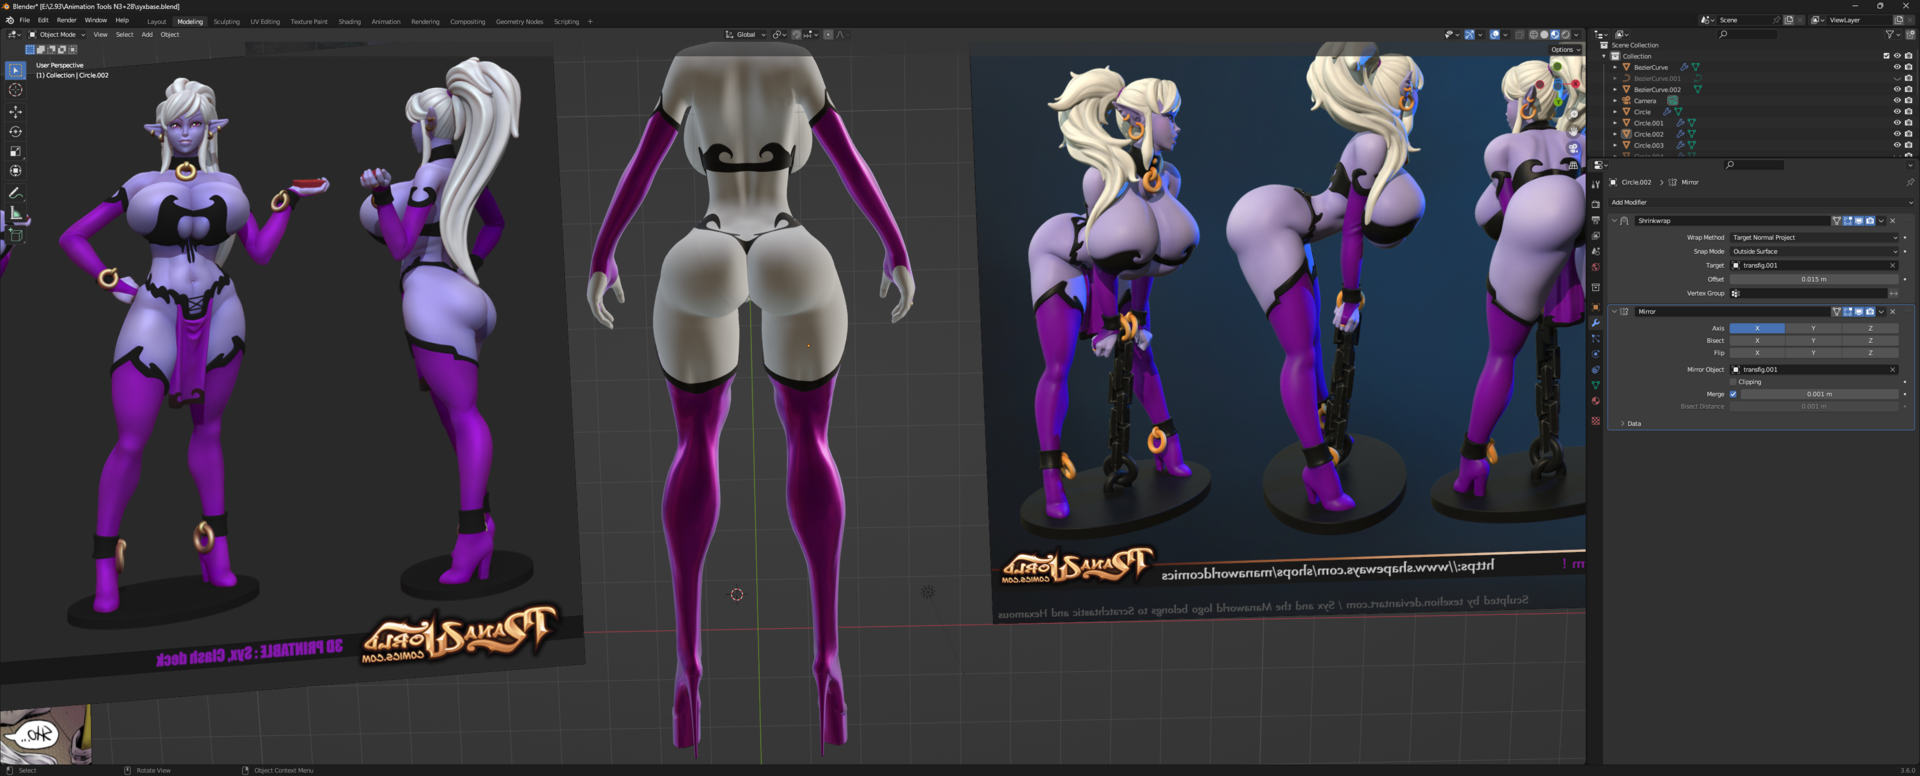Switch to the UV Editing workspace tab

tap(265, 21)
